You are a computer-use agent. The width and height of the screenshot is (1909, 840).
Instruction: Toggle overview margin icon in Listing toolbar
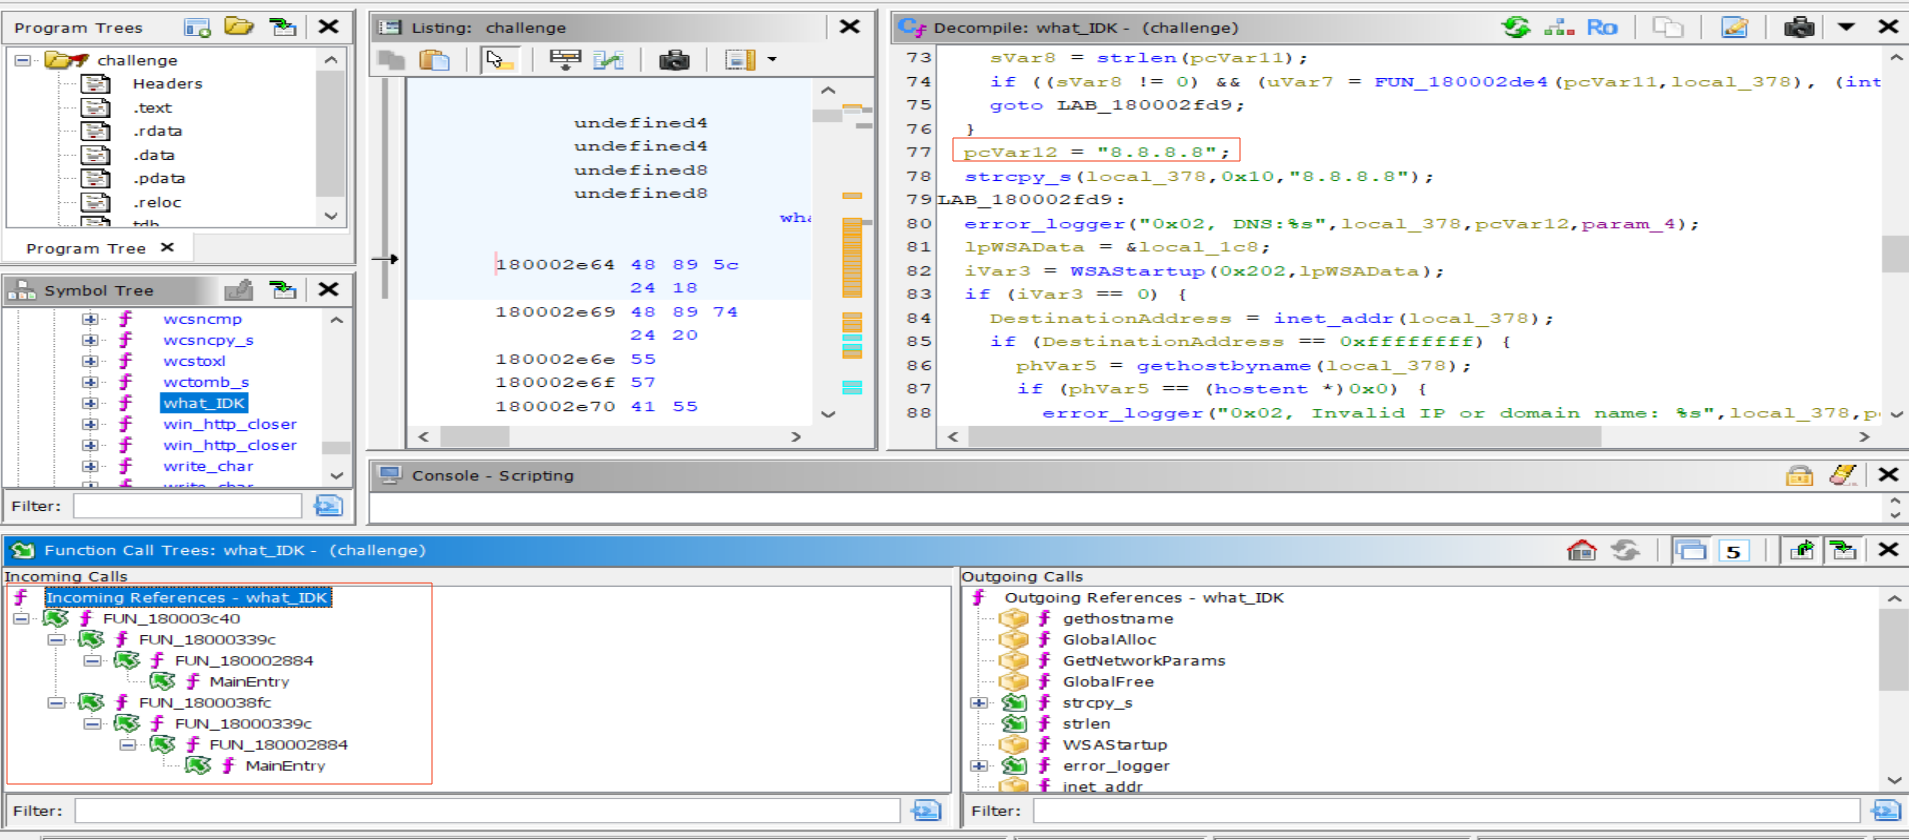740,60
